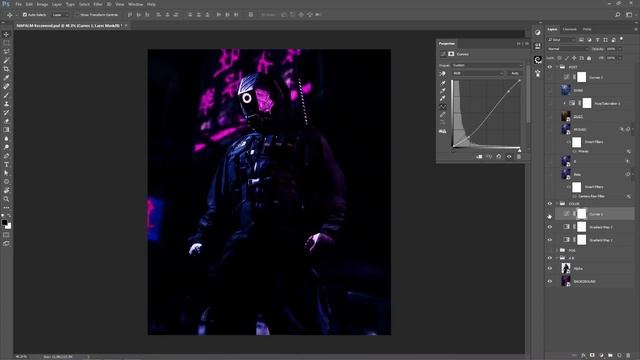The height and width of the screenshot is (360, 640).
Task: Hide the Gradient Map 1 layer
Action: point(550,240)
